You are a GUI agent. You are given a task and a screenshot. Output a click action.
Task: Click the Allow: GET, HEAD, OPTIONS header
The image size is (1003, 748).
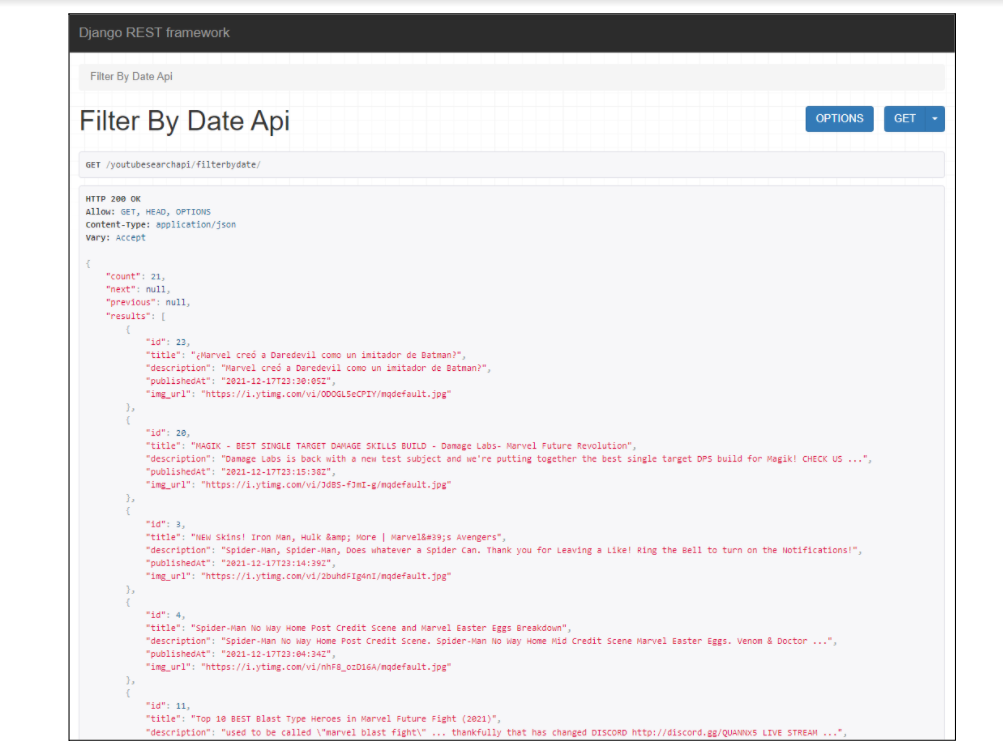point(148,212)
